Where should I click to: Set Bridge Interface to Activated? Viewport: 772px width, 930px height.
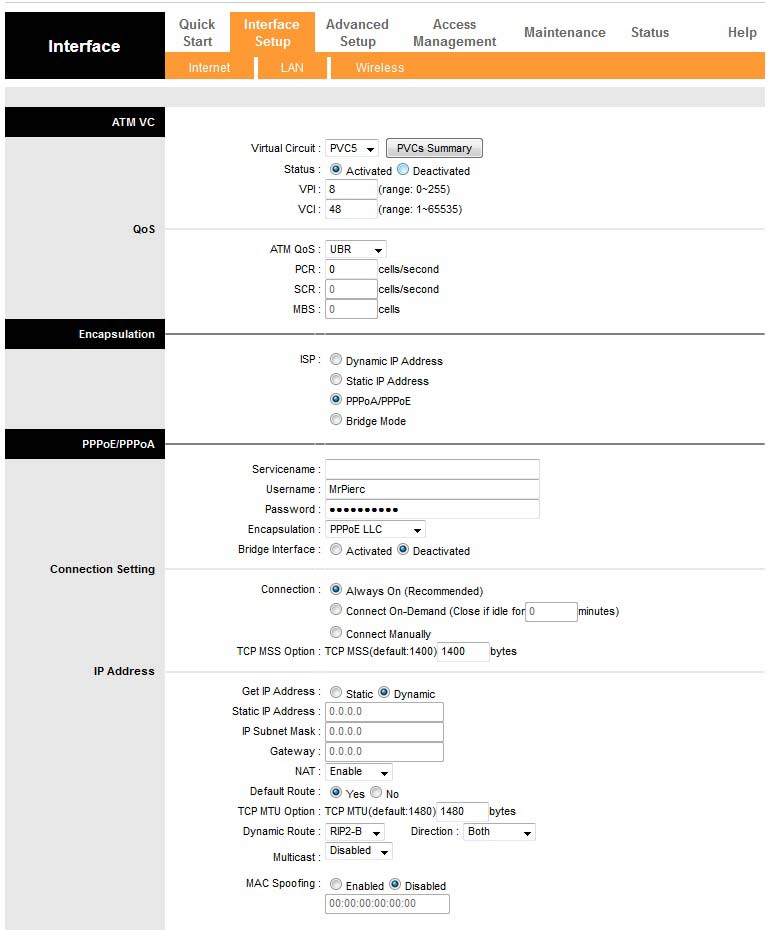[x=336, y=549]
